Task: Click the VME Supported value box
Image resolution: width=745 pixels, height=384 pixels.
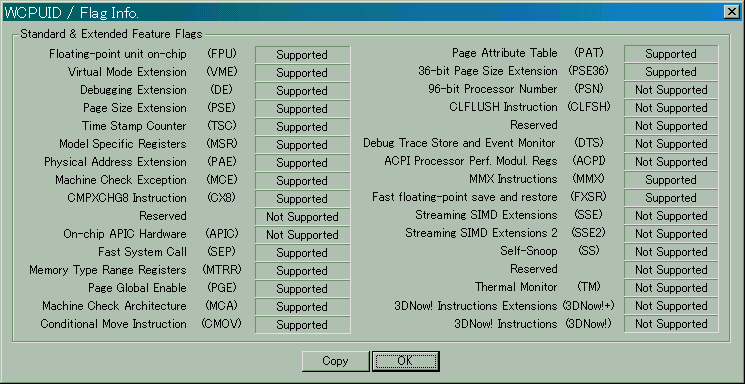Action: pos(302,73)
